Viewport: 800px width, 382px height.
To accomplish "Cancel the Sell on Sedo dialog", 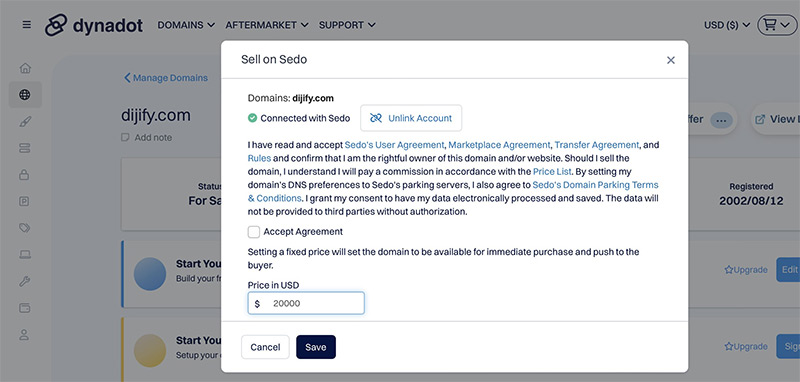I will [x=265, y=347].
